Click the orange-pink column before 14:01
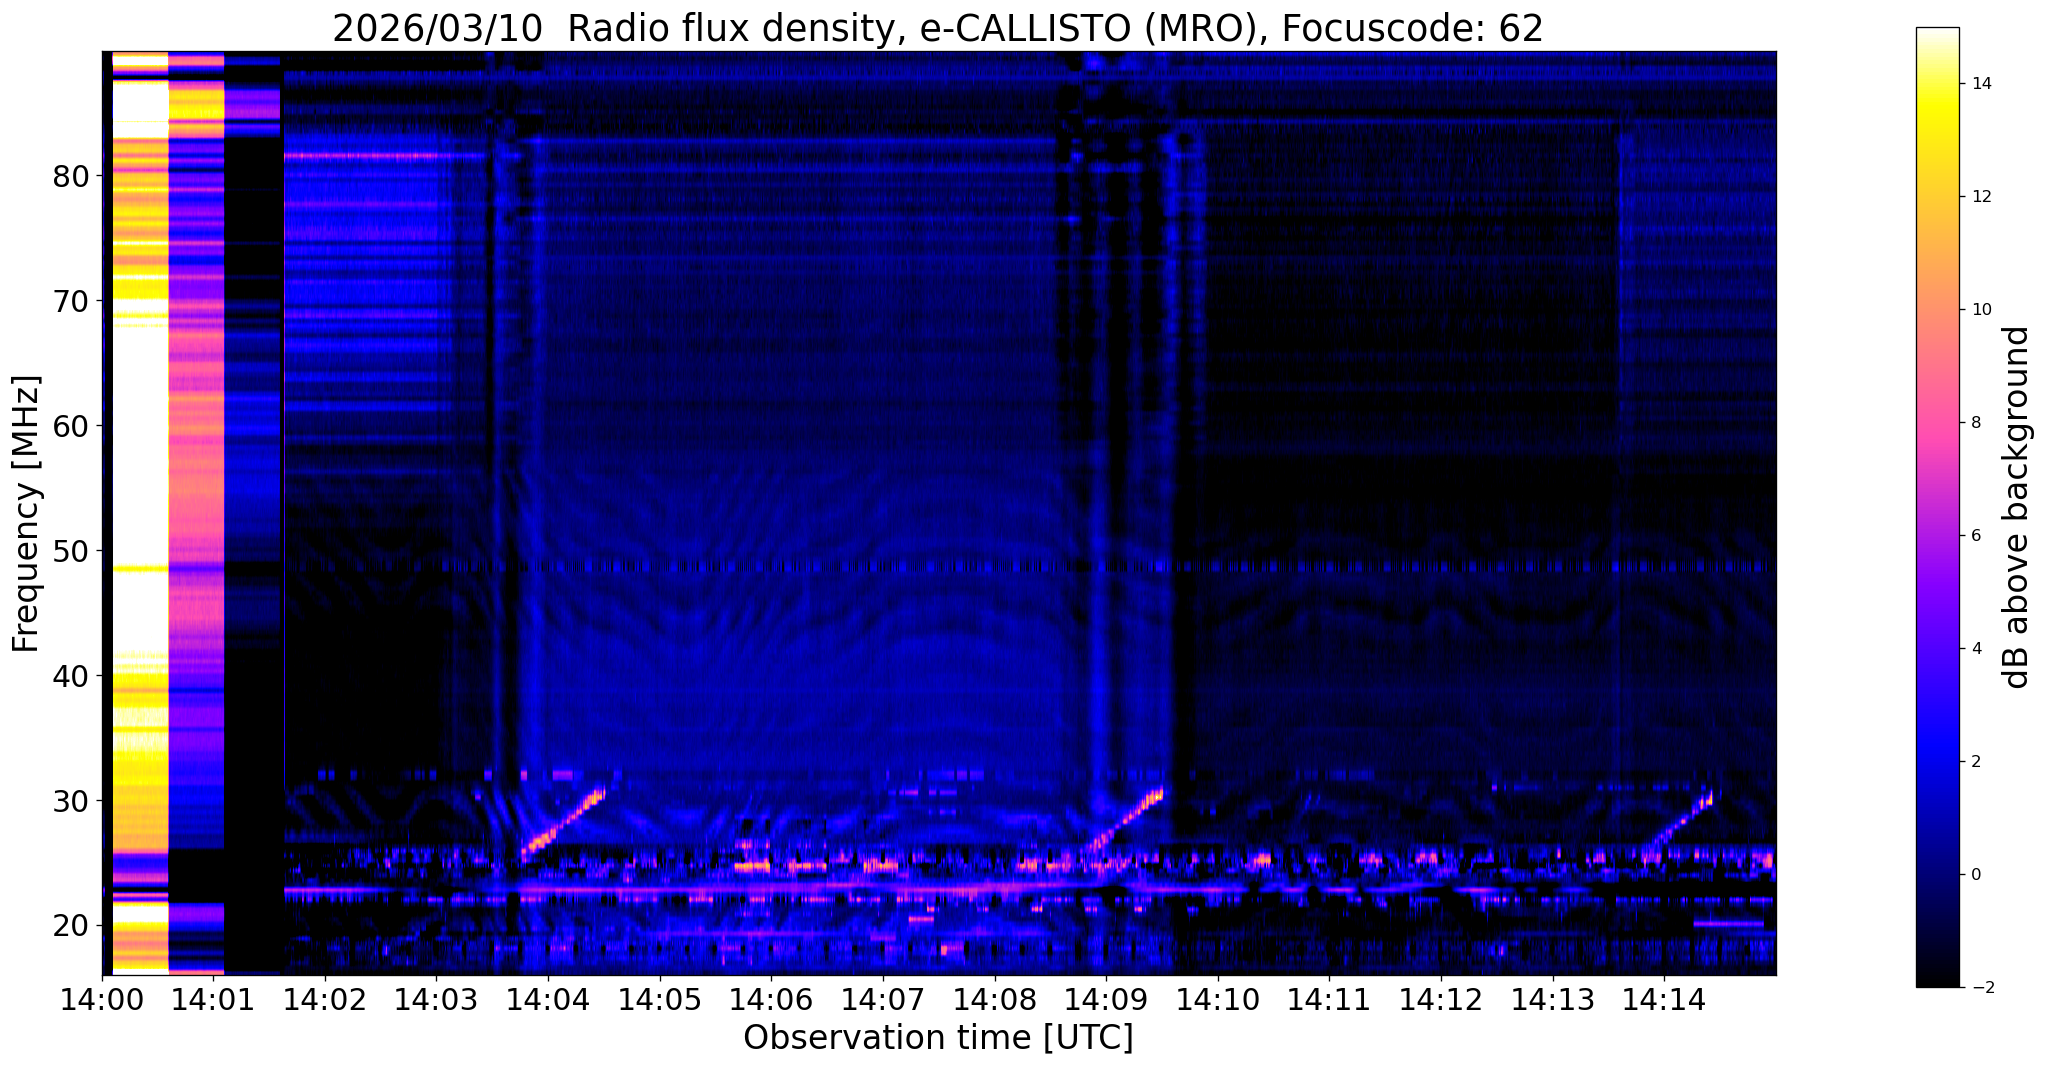The width and height of the screenshot is (2047, 1067). coord(195,512)
